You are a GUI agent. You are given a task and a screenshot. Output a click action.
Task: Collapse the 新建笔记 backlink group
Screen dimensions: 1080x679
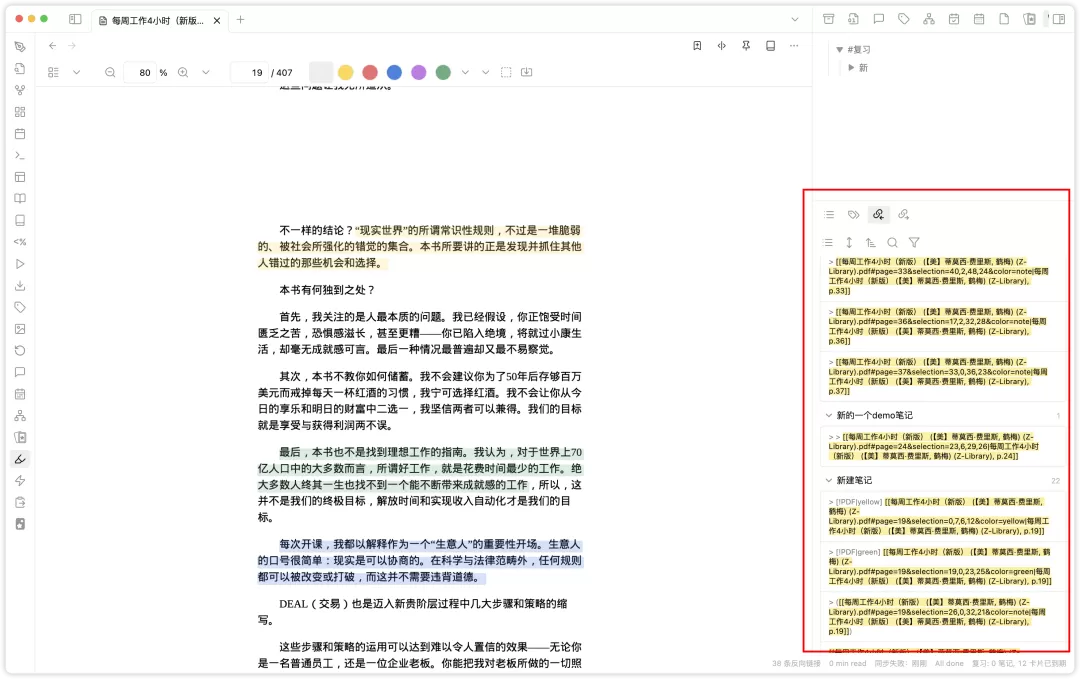[829, 480]
